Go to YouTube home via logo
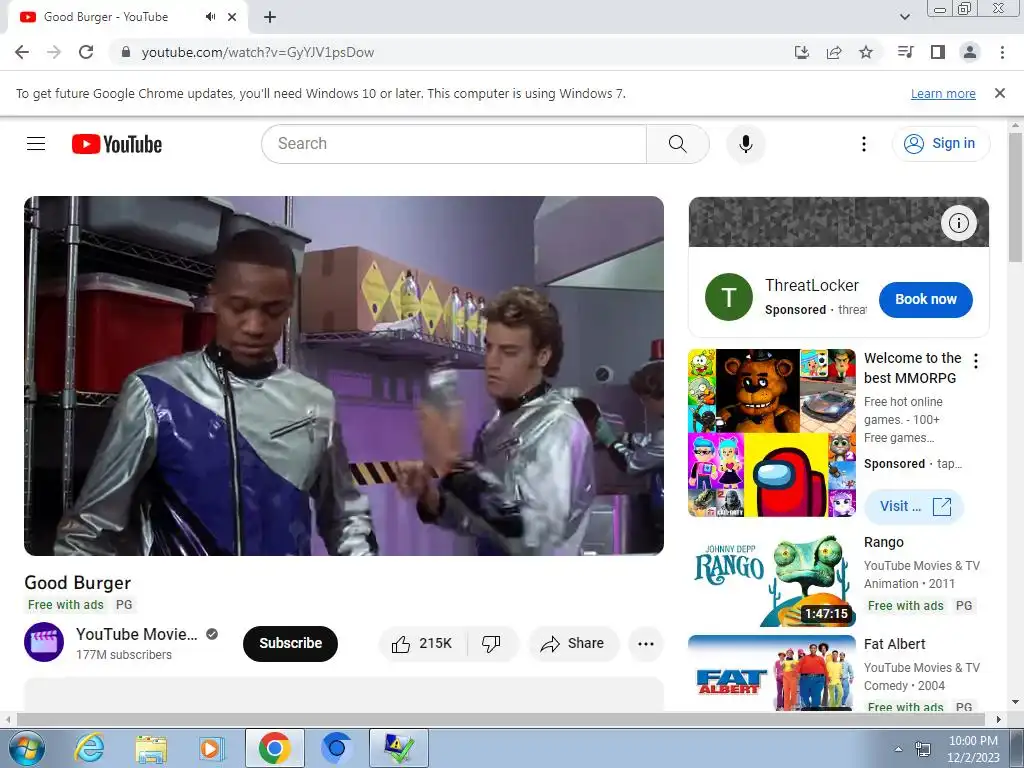 pos(117,144)
